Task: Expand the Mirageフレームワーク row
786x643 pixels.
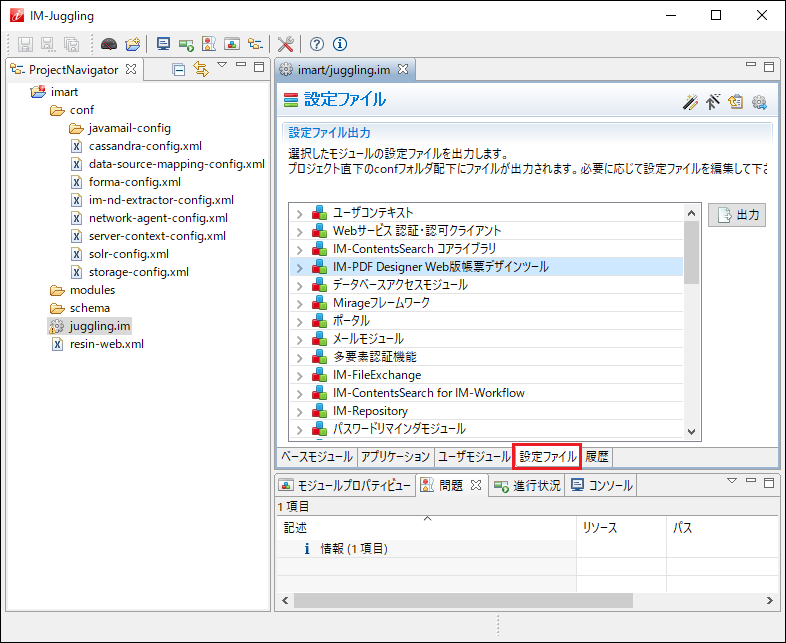Action: coord(300,304)
